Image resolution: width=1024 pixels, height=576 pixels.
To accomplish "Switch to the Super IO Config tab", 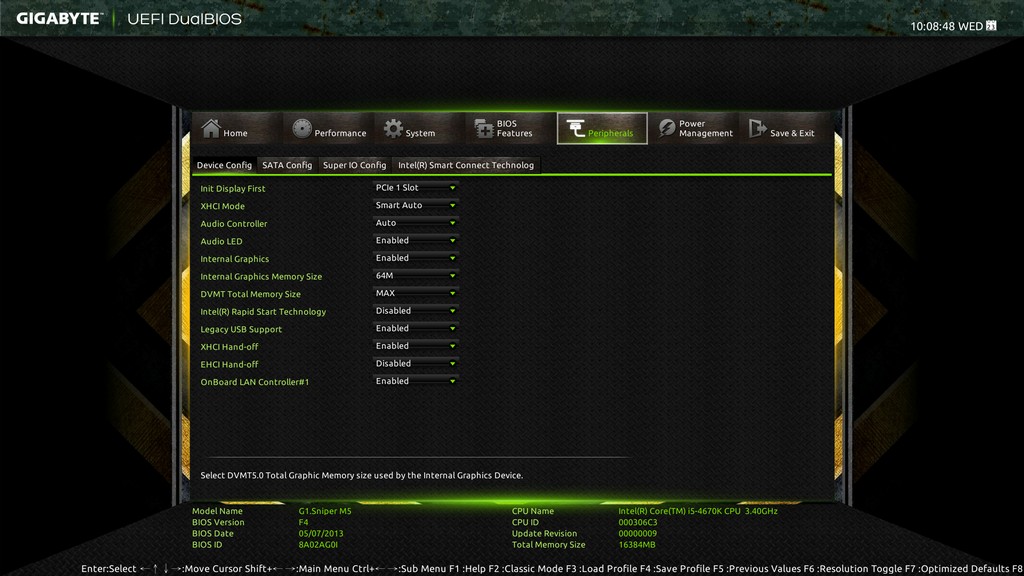I will (355, 165).
